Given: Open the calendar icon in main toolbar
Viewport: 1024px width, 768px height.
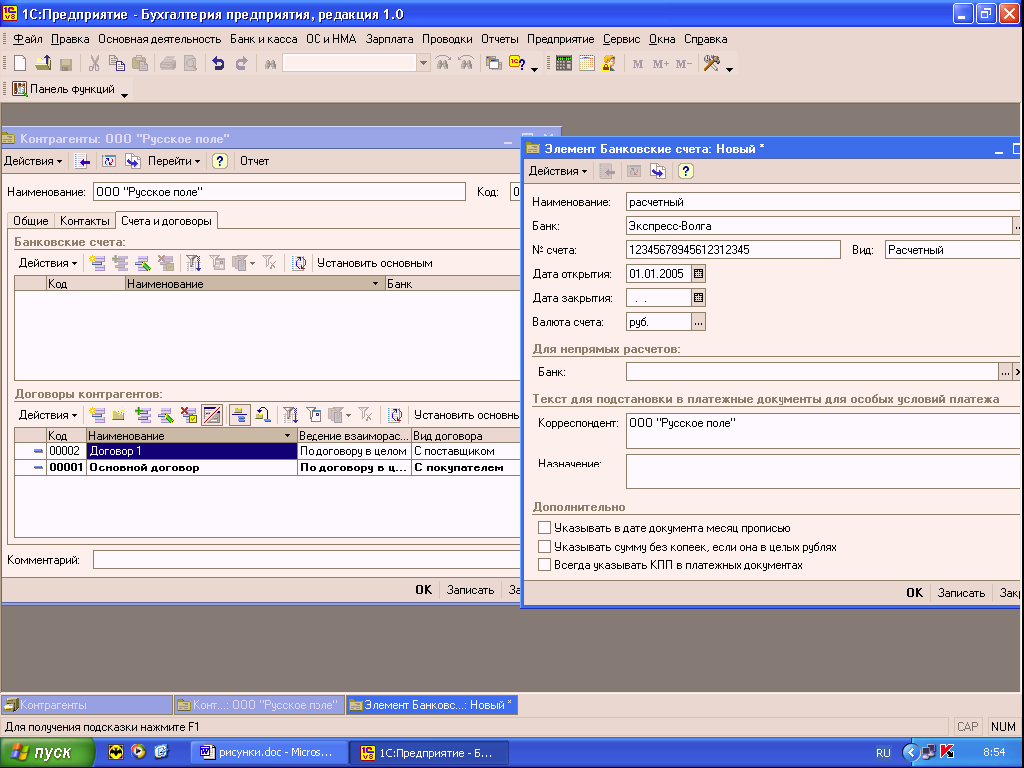Looking at the screenshot, I should [x=586, y=63].
